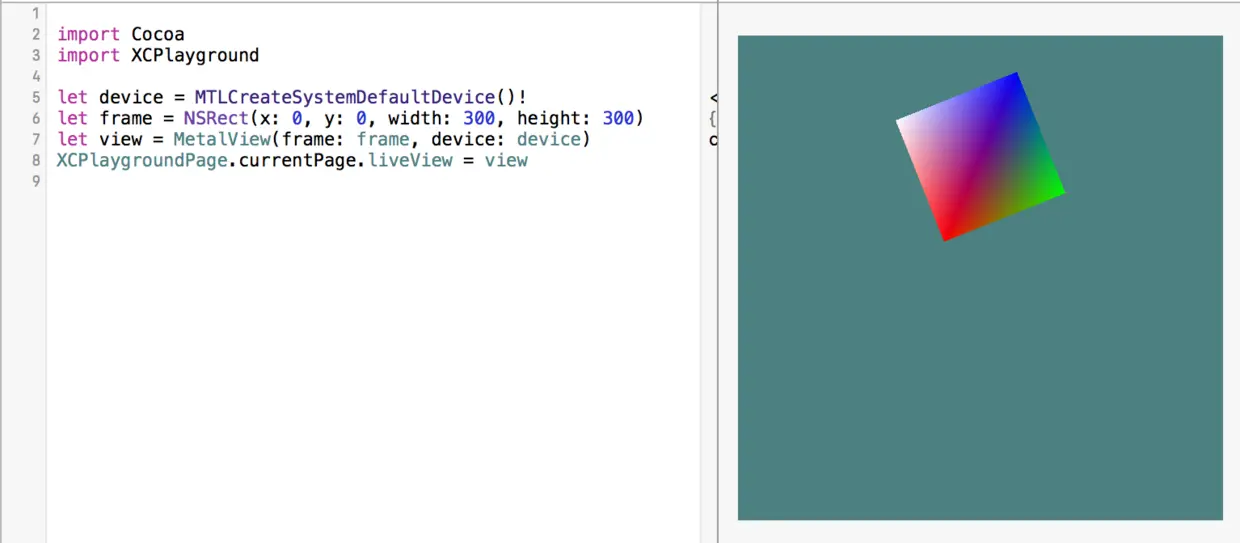Click 'NSRect' on line 6
The height and width of the screenshot is (543, 1240).
click(x=215, y=118)
